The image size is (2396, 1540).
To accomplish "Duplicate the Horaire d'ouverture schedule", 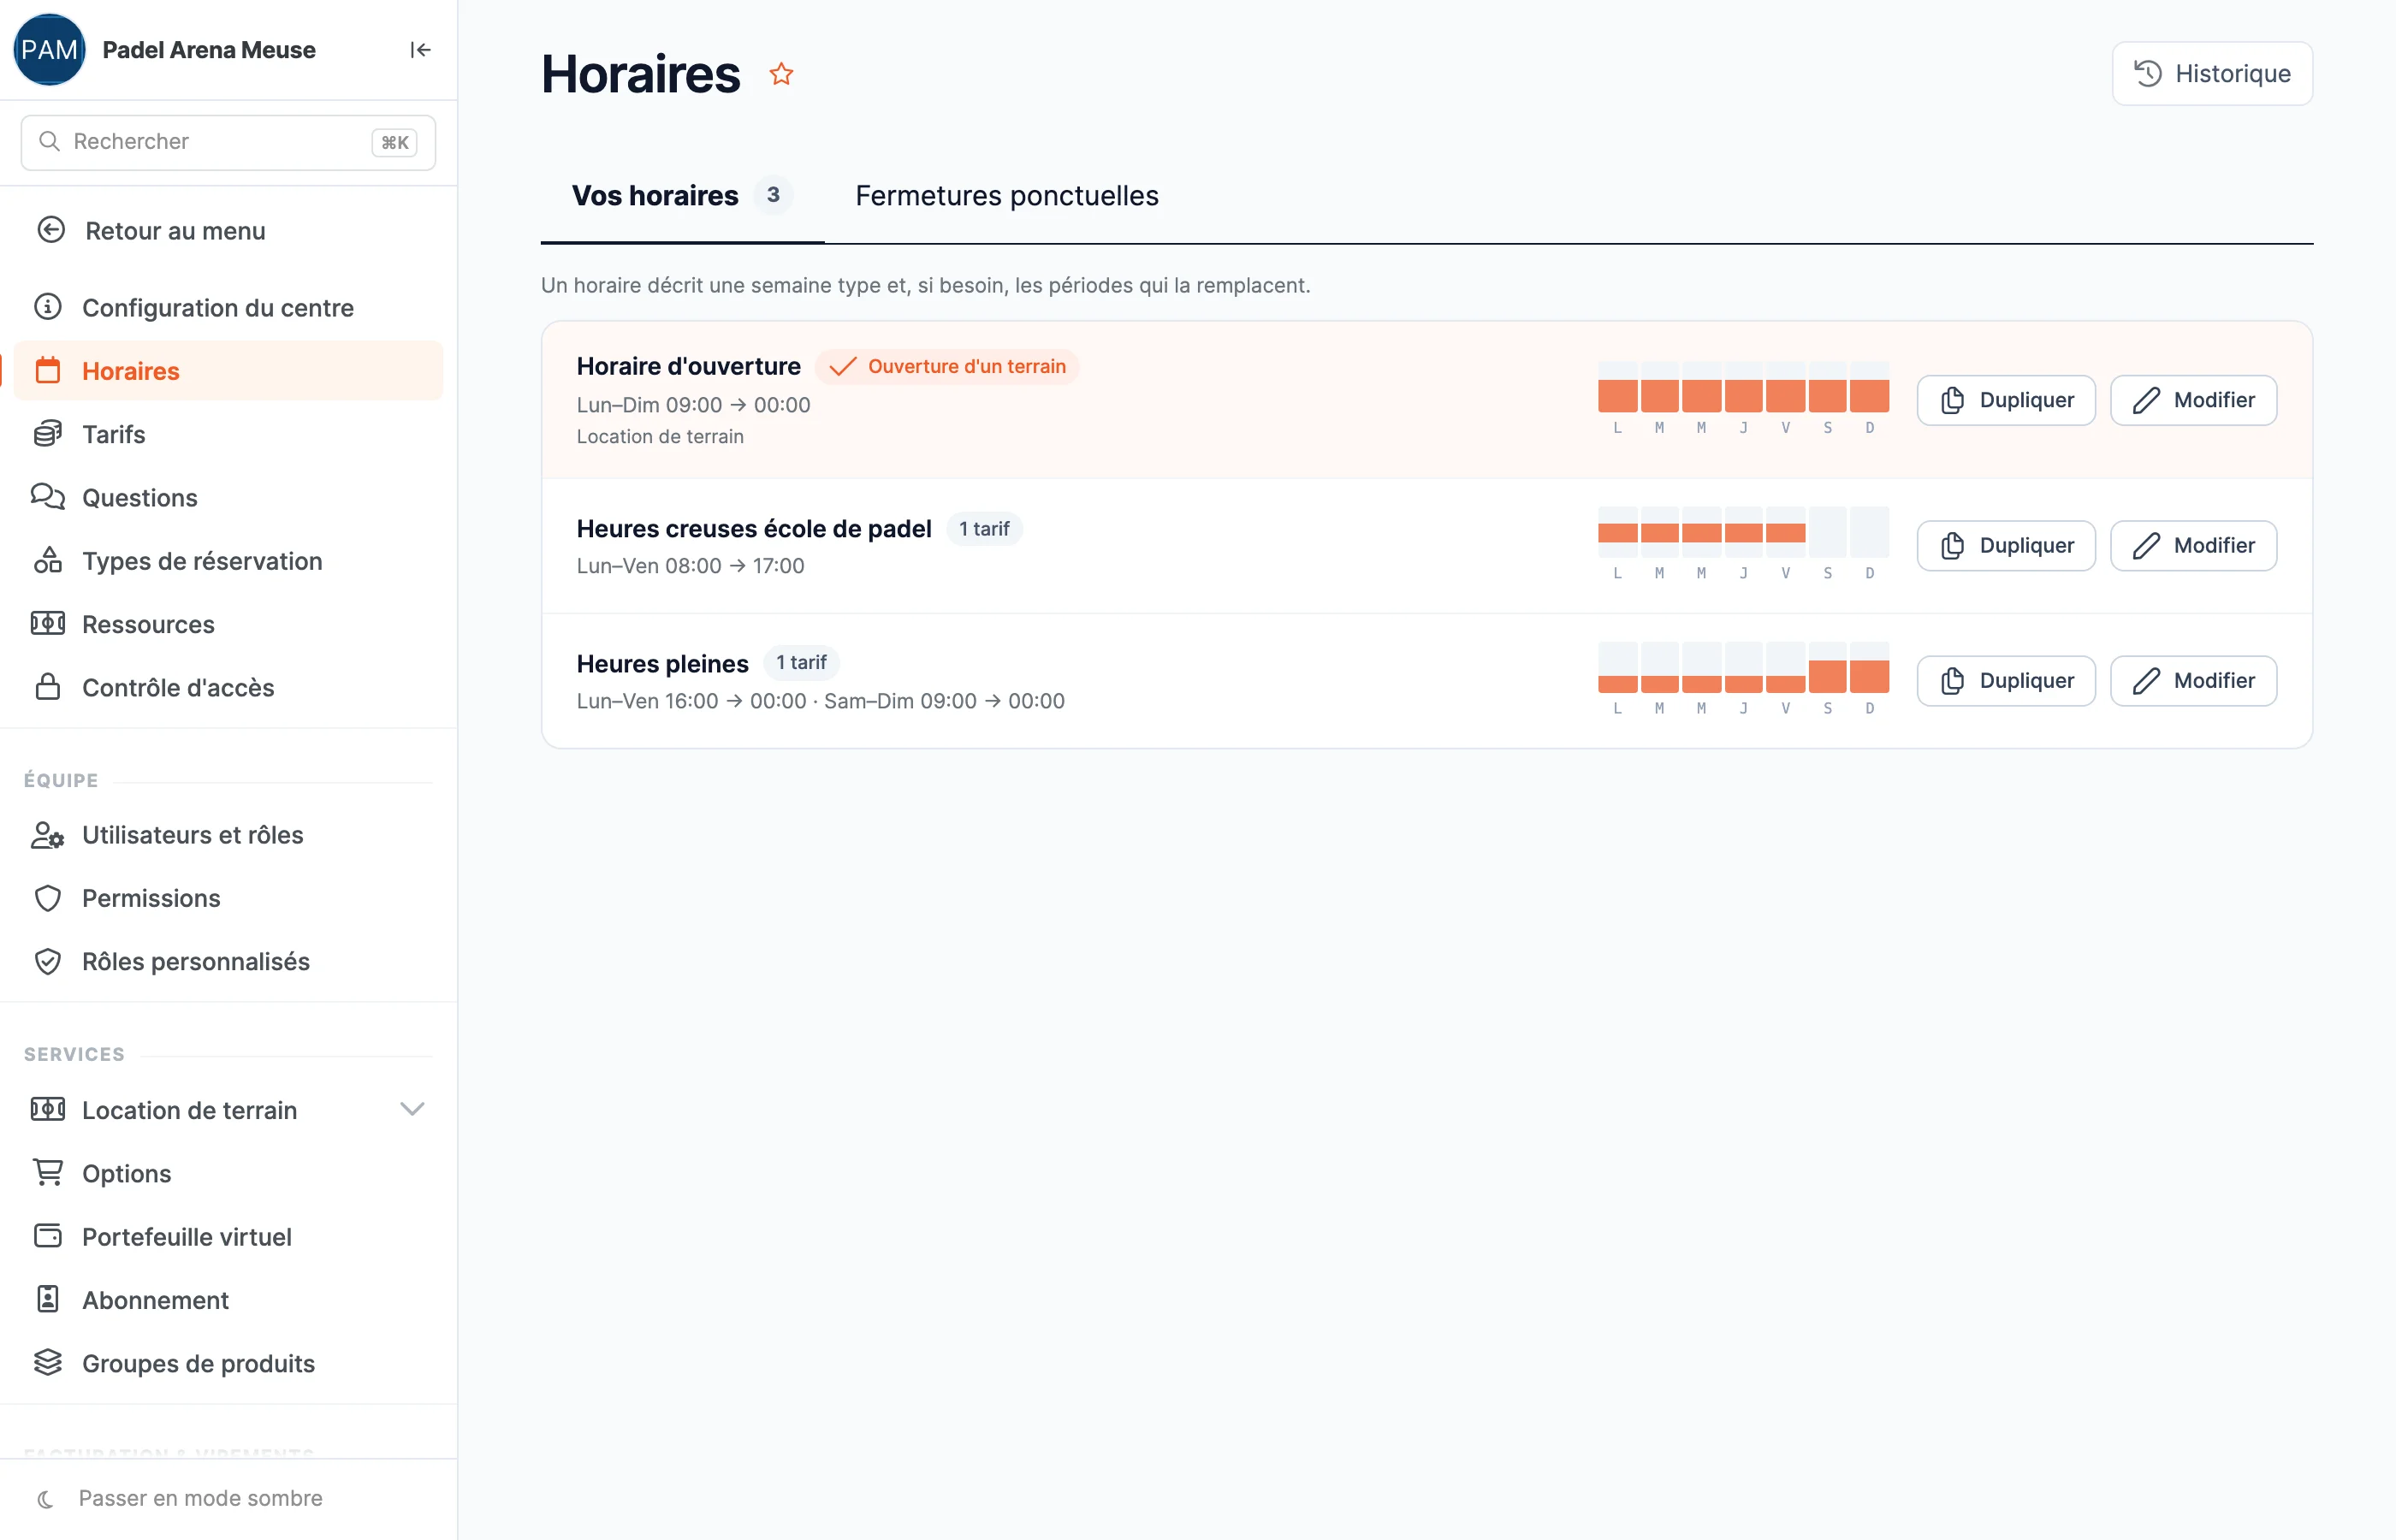I will tap(2006, 400).
